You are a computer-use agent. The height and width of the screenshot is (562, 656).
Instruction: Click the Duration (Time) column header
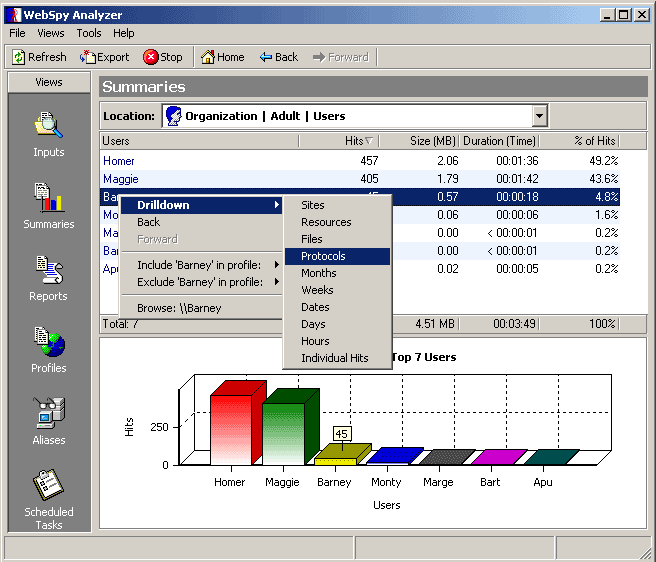[x=499, y=141]
